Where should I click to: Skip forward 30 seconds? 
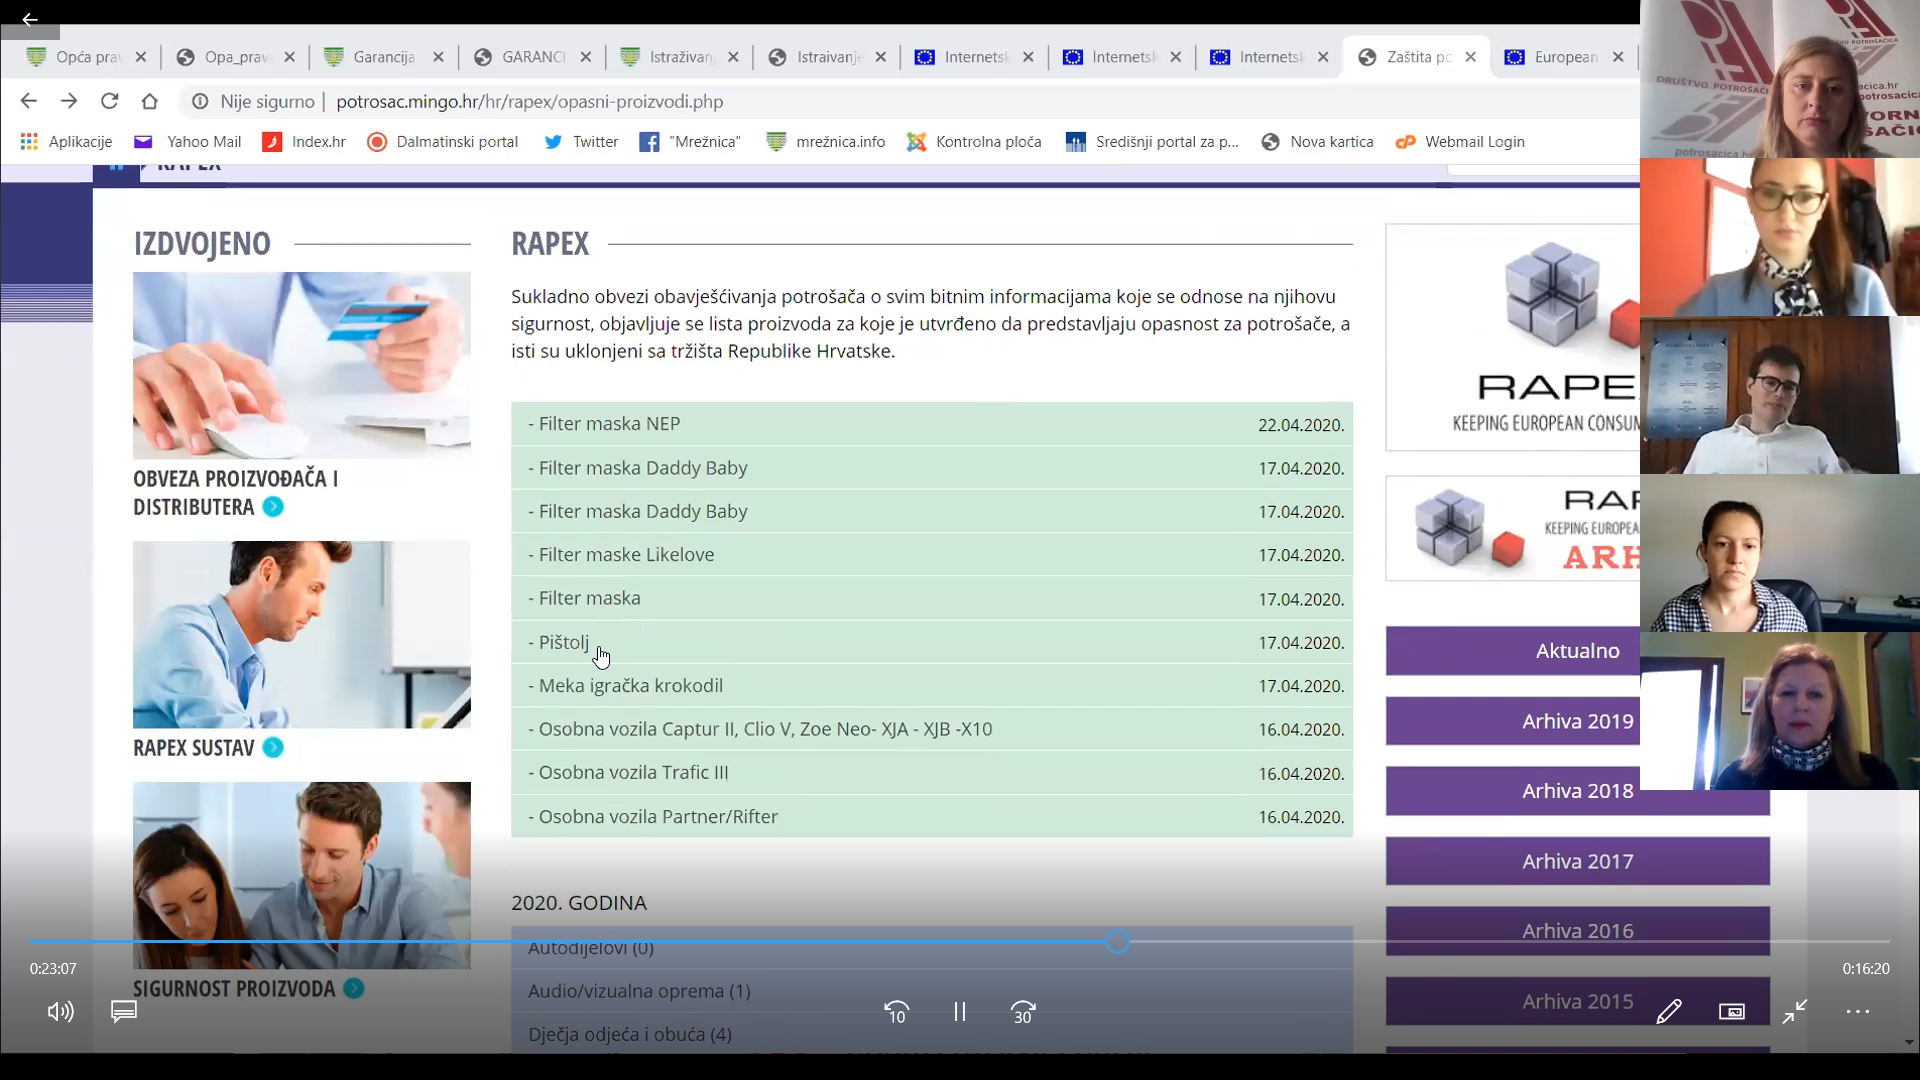(1023, 1012)
